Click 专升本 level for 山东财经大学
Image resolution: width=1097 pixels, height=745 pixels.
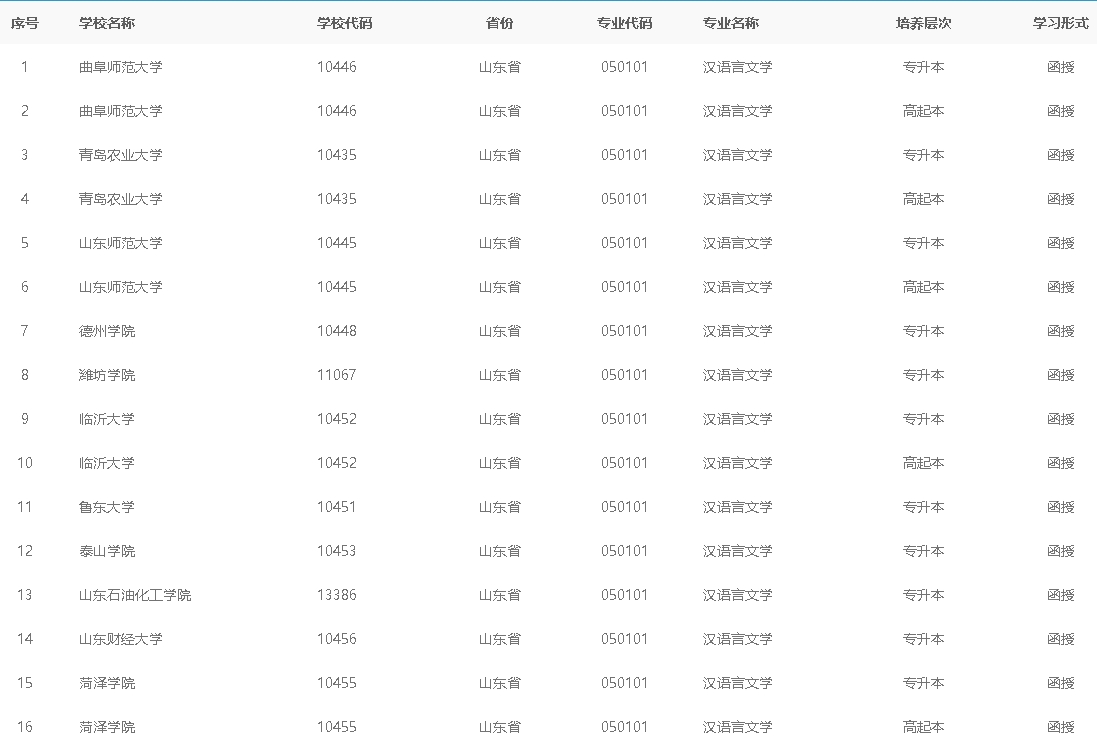pos(923,639)
